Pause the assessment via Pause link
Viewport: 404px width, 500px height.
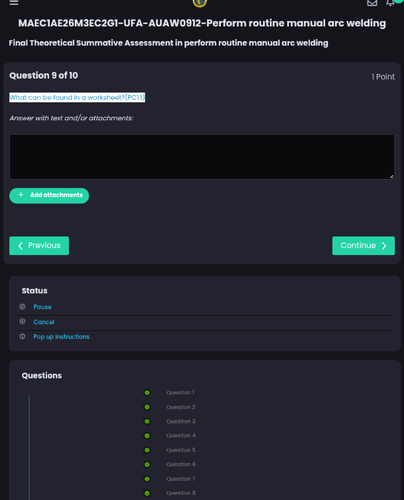coord(42,307)
